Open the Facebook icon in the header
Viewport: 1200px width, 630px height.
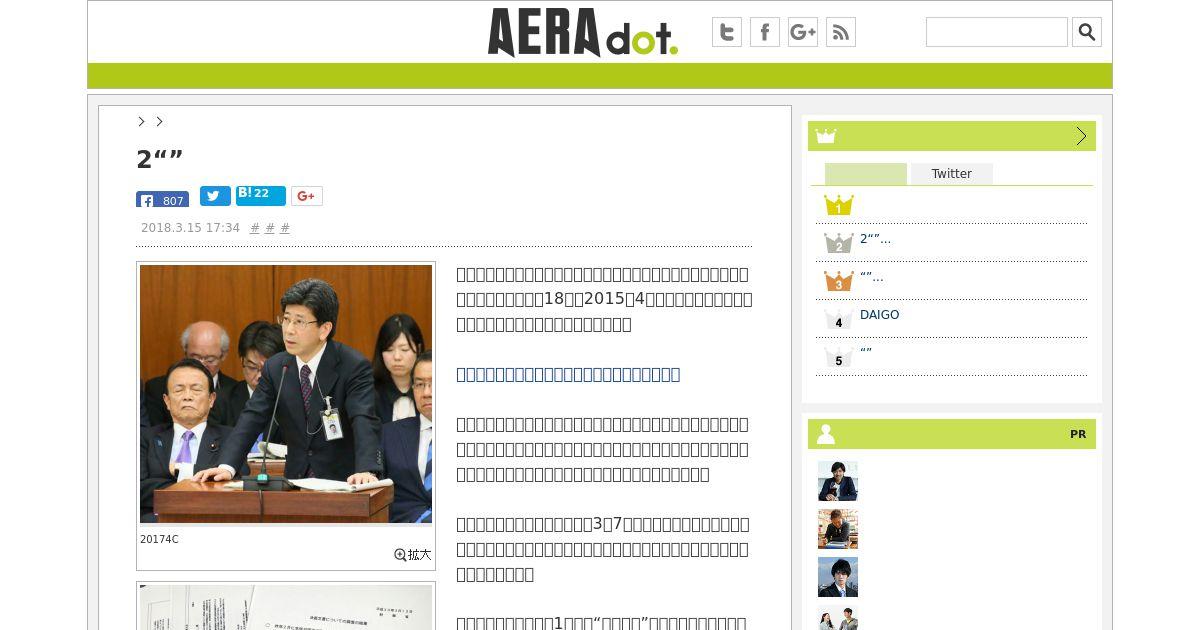(x=765, y=32)
